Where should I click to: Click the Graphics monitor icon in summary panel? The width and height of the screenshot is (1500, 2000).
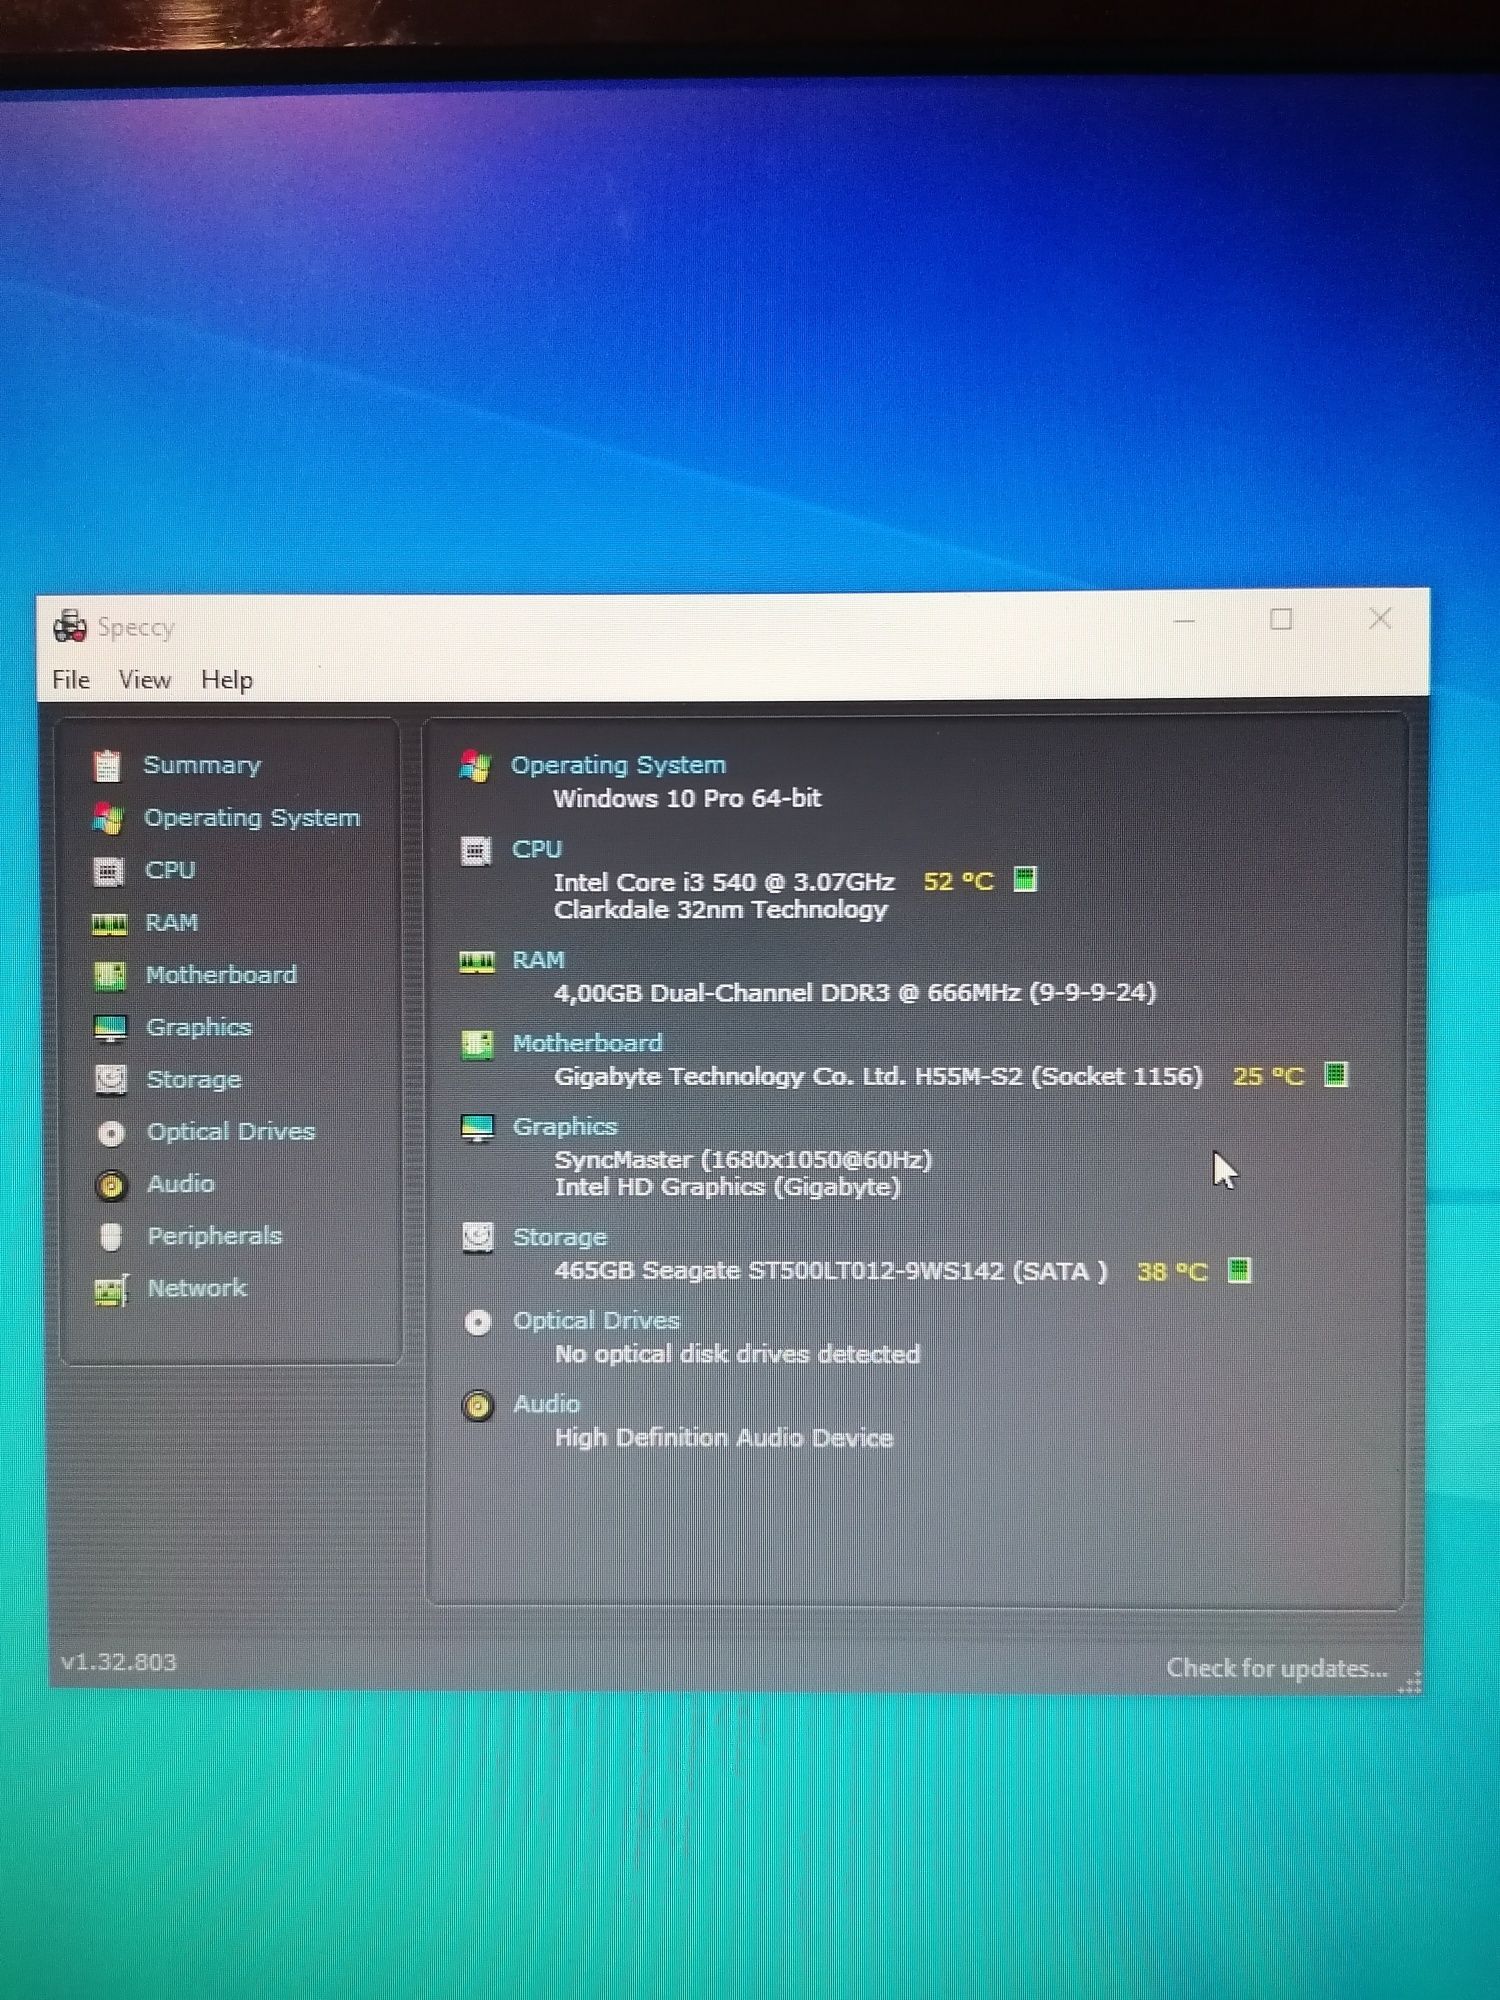pos(477,1128)
